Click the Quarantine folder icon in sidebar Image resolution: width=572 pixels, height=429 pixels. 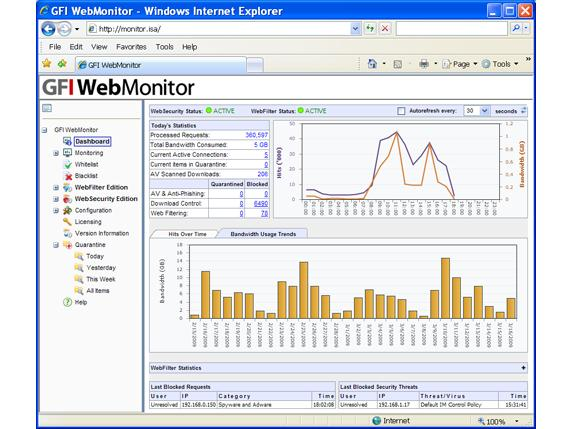click(67, 245)
